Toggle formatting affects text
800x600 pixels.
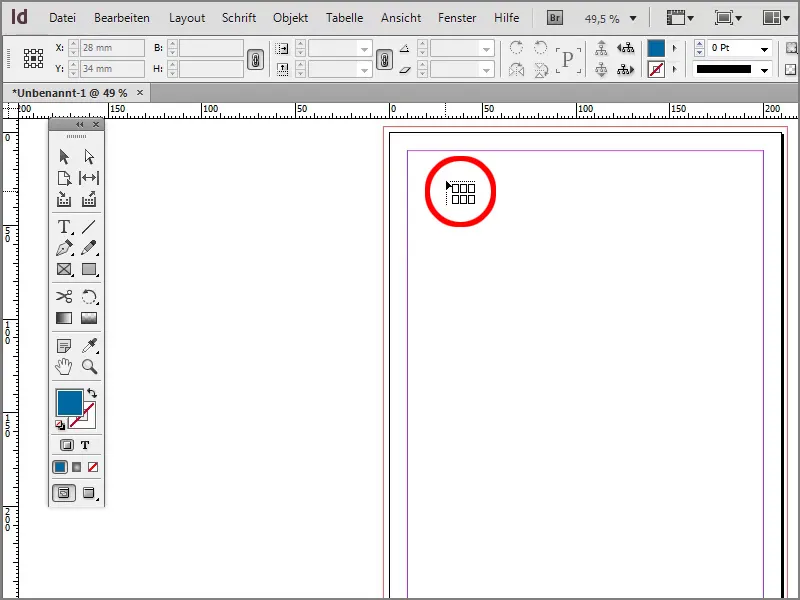(85, 445)
